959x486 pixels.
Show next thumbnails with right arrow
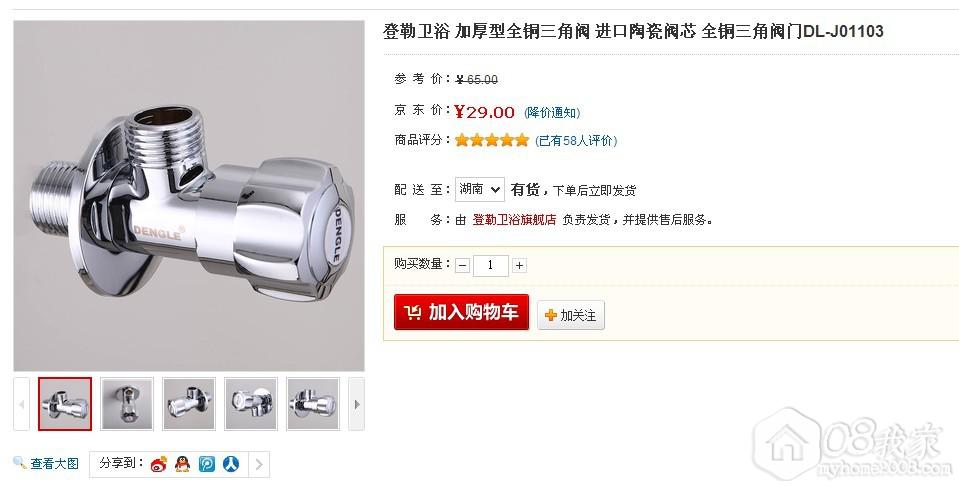pyautogui.click(x=357, y=404)
